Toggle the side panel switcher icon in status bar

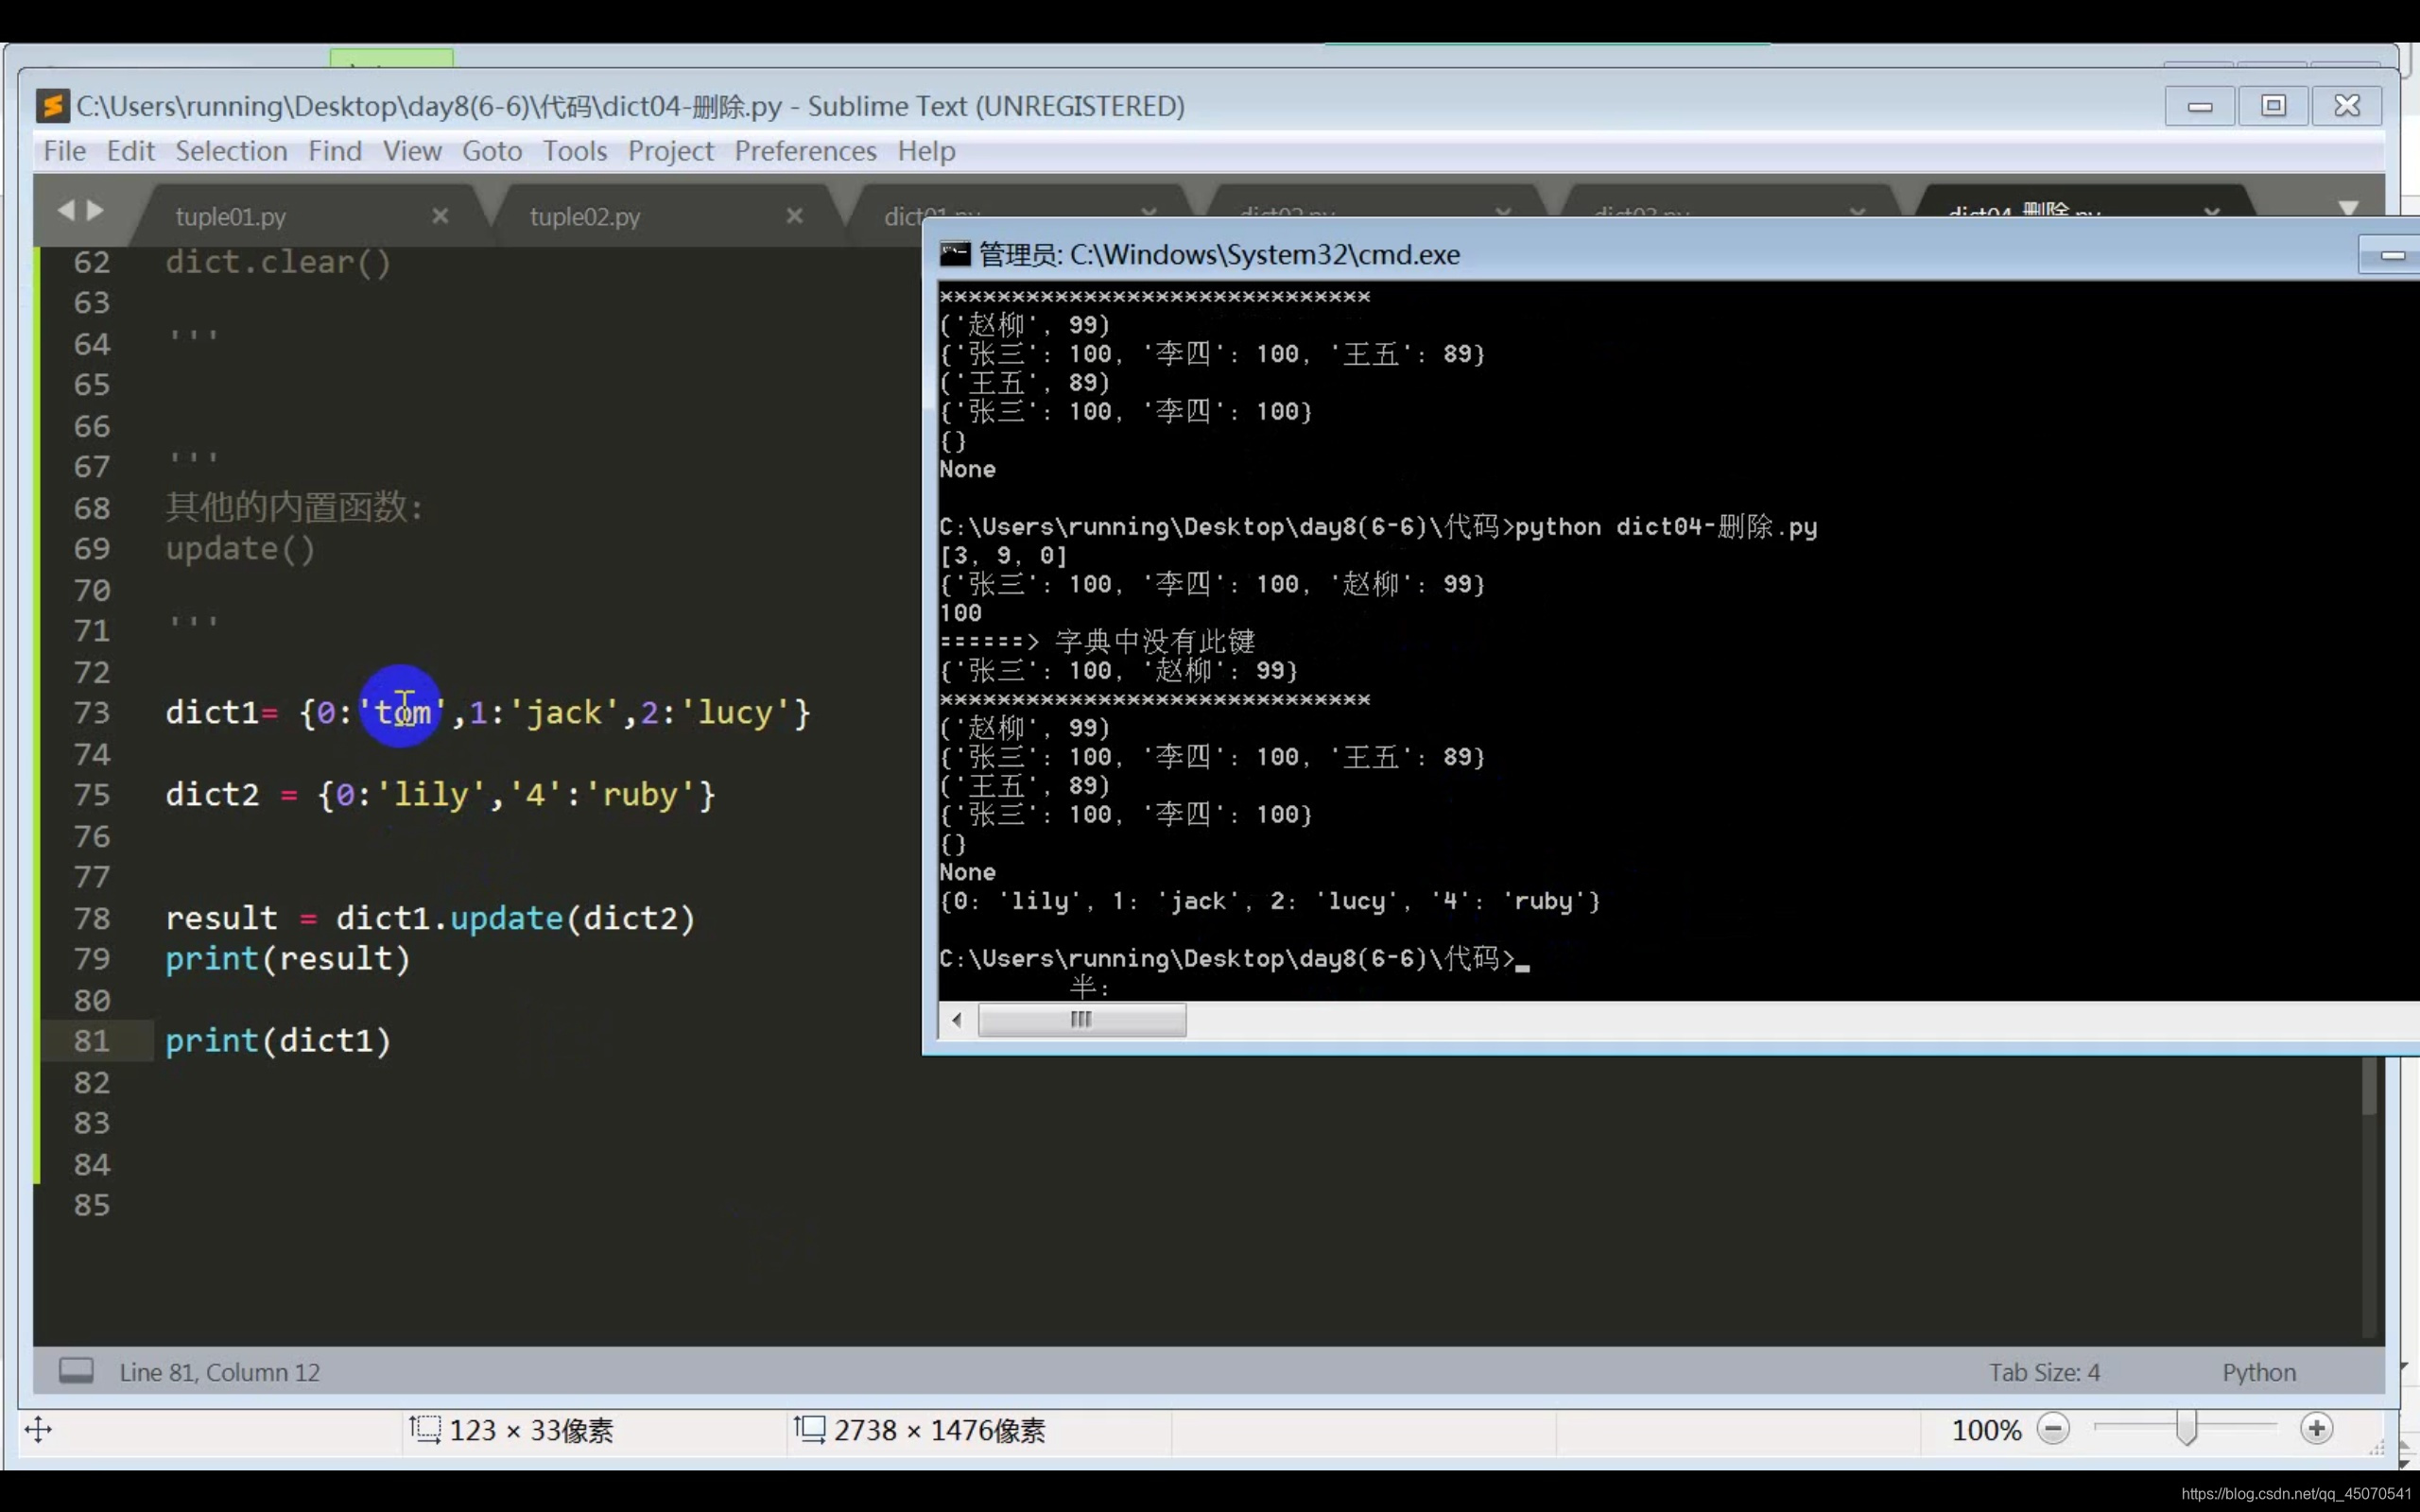click(x=76, y=1371)
